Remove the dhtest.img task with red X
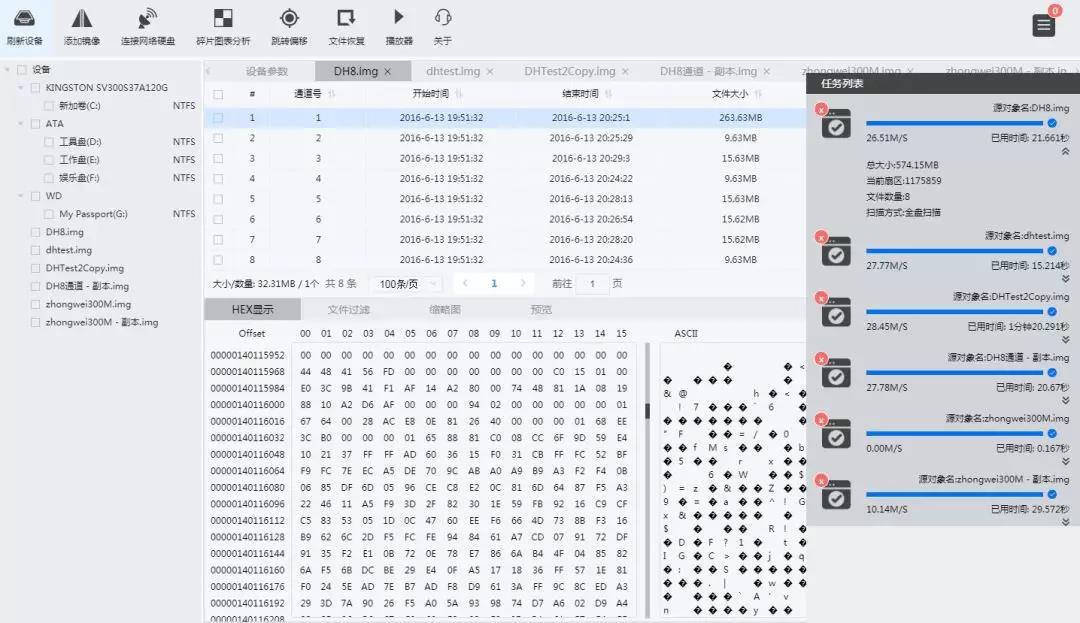This screenshot has height=623, width=1080. pos(821,237)
